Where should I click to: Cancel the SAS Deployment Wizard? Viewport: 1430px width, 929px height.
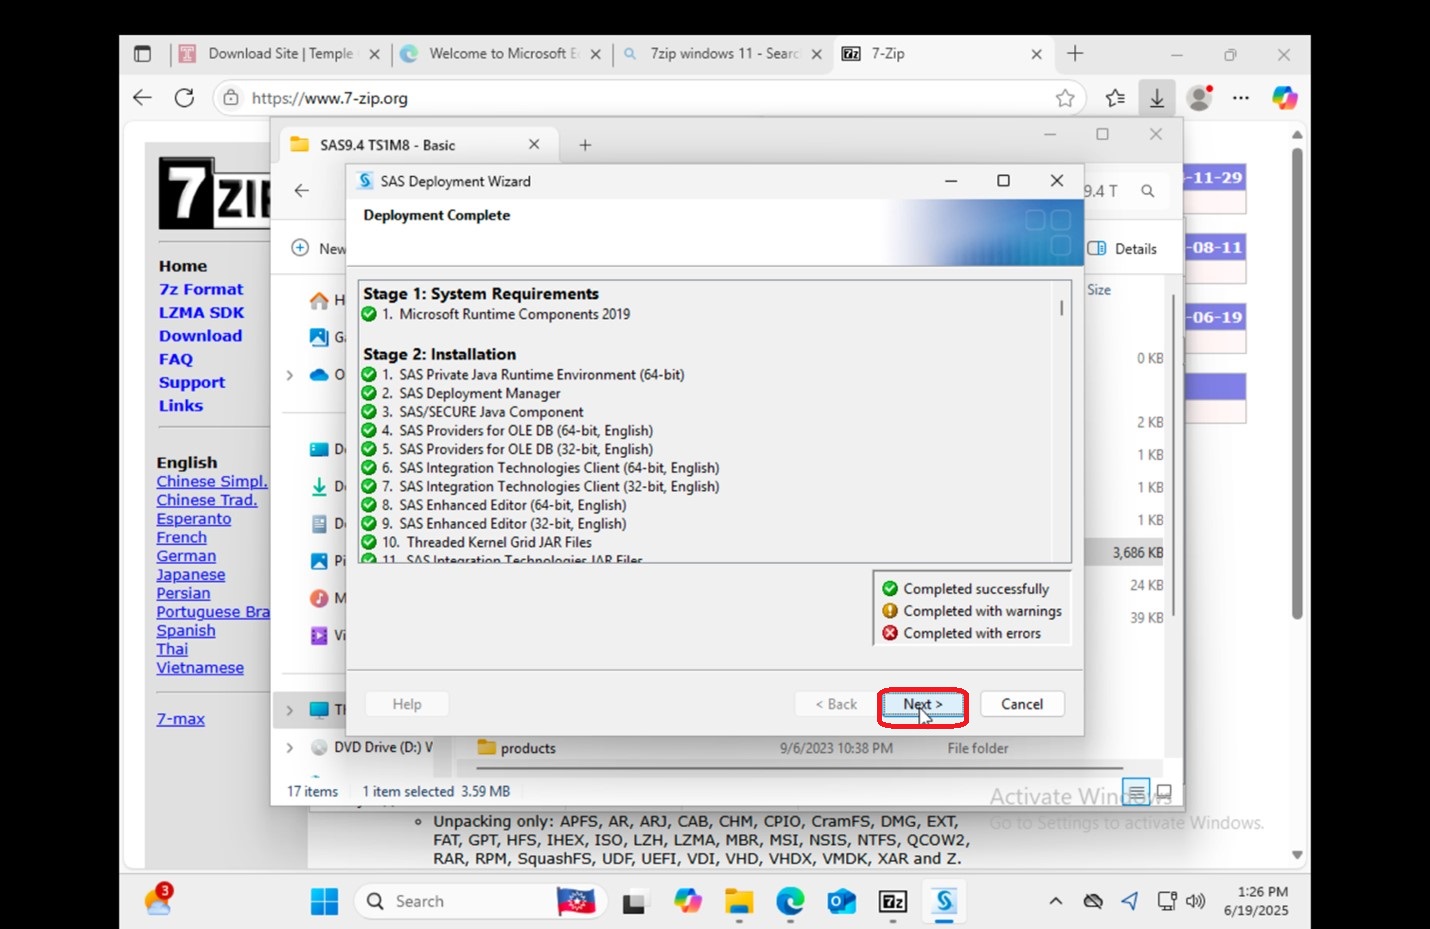point(1022,704)
